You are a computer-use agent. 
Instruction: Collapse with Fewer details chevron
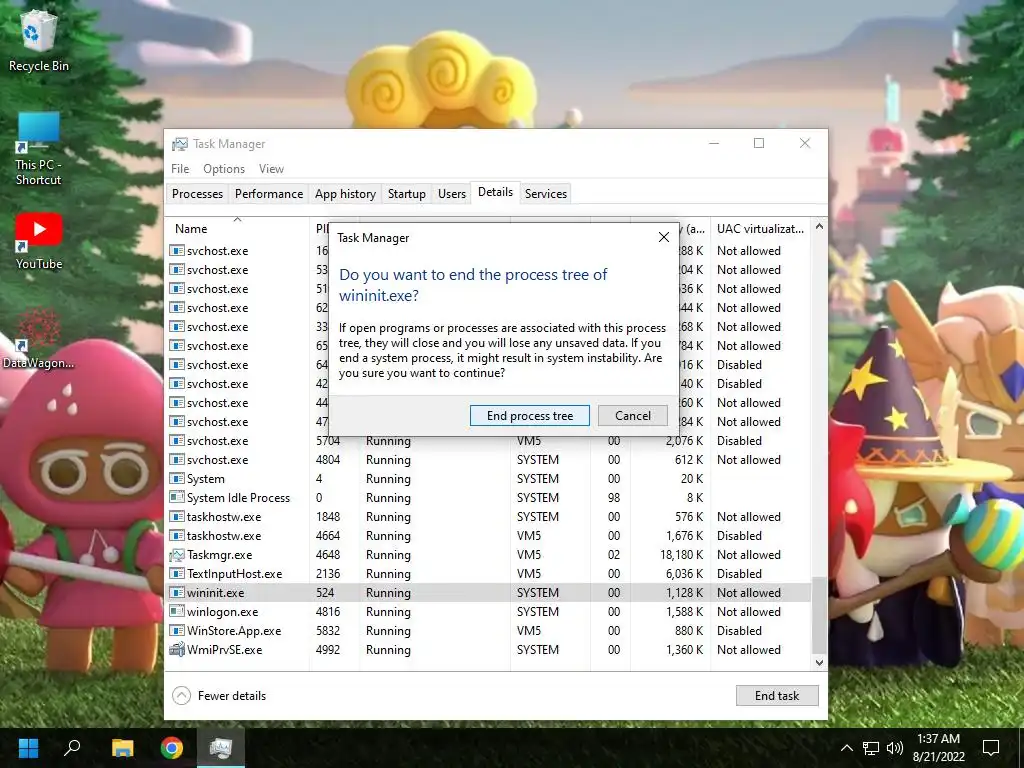(182, 696)
